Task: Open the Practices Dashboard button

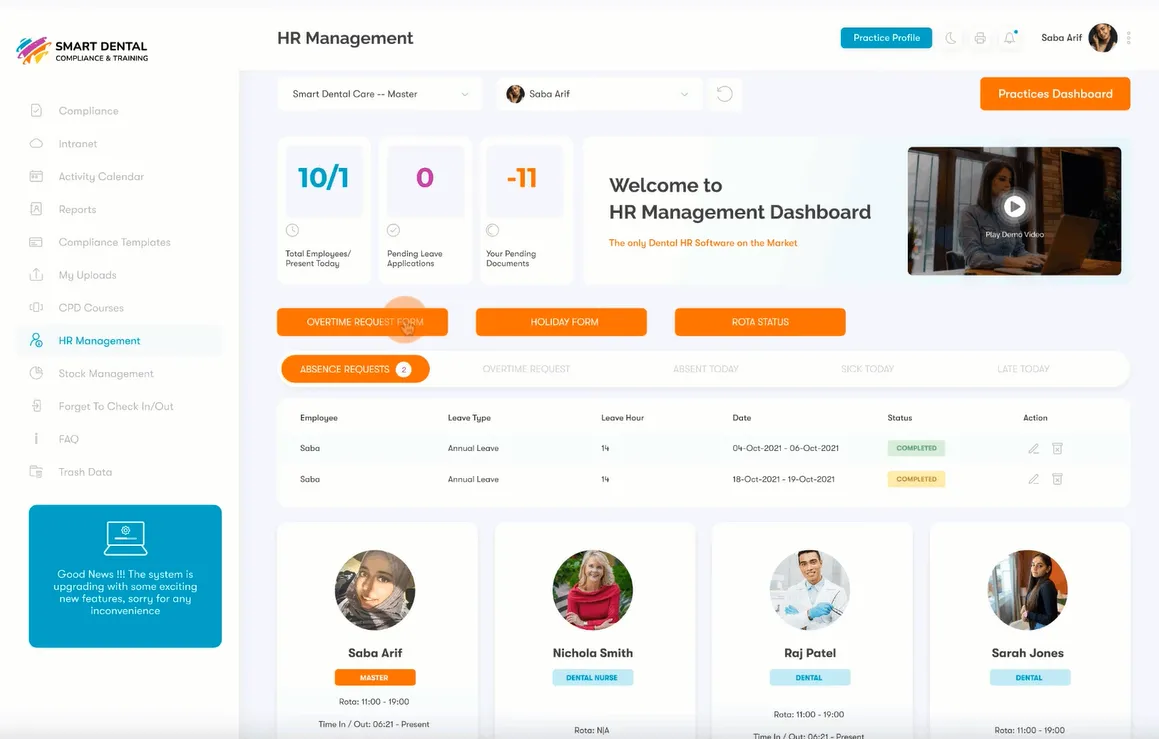Action: (x=1055, y=94)
